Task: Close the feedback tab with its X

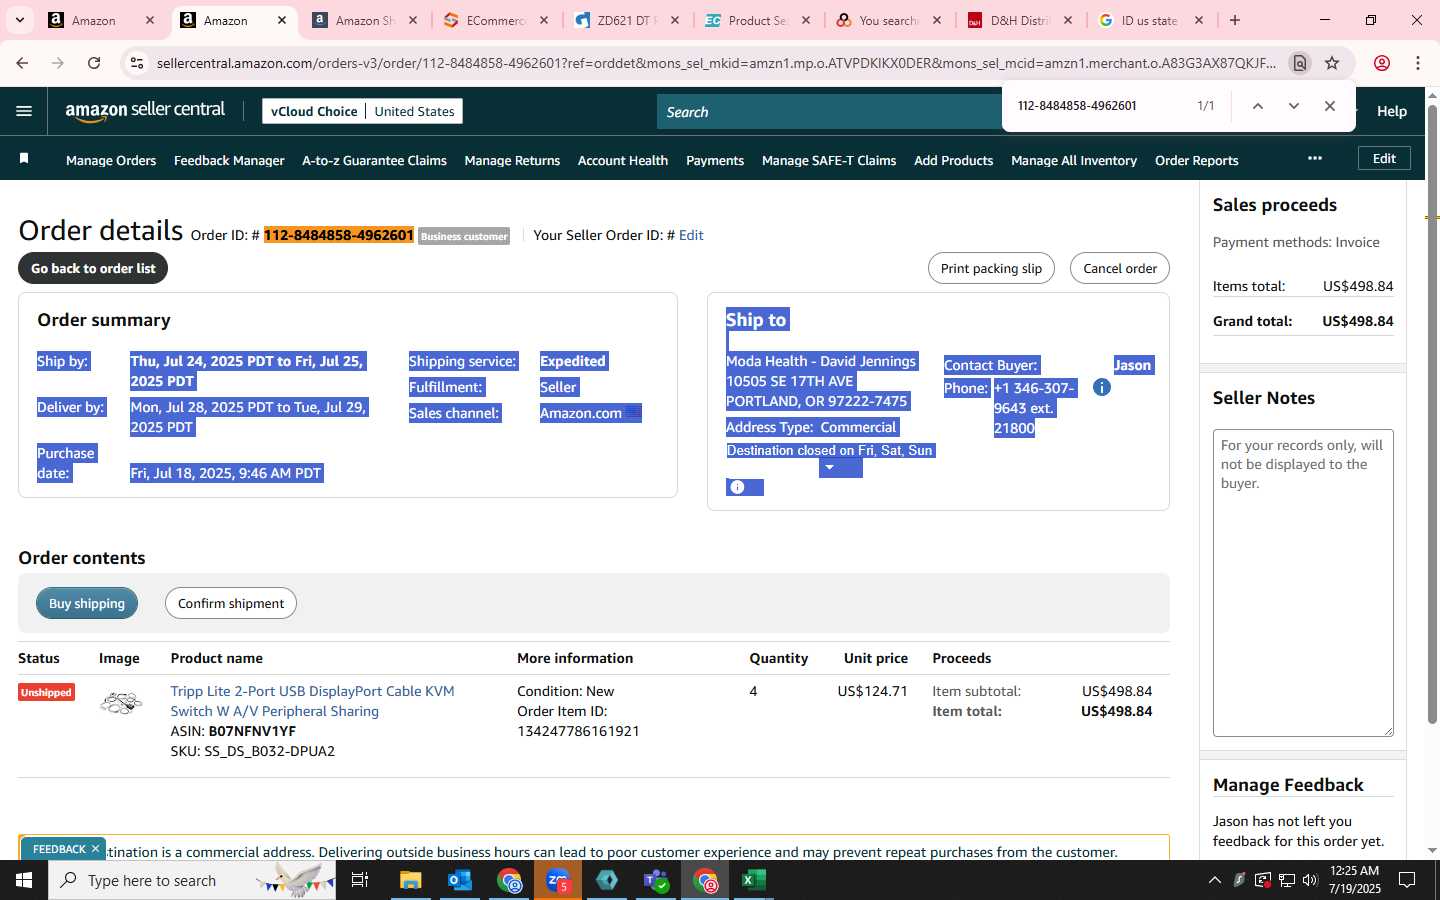Action: tap(95, 849)
